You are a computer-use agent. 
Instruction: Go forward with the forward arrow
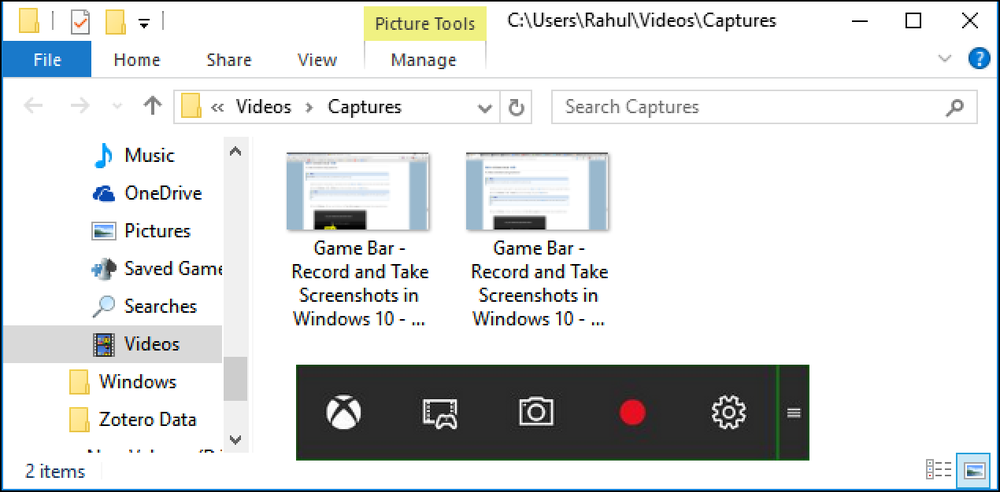[80, 106]
